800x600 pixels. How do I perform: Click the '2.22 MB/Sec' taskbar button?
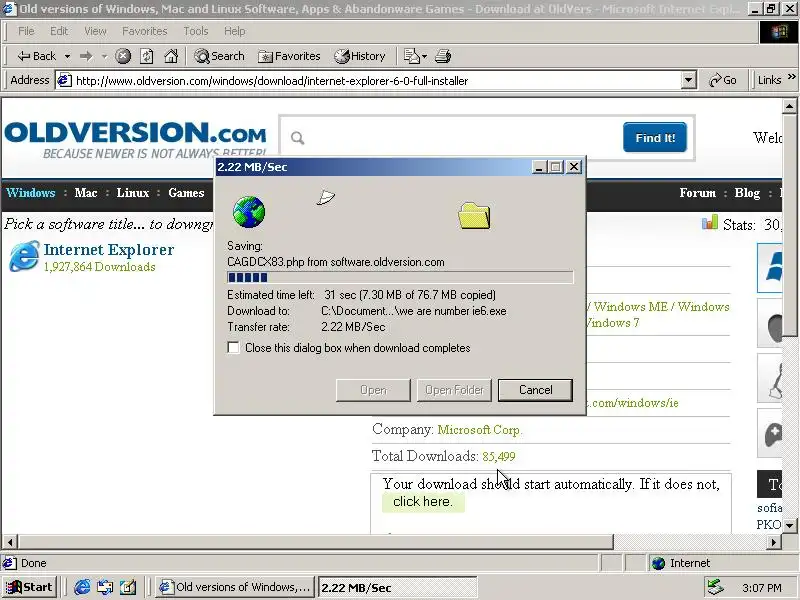click(398, 587)
